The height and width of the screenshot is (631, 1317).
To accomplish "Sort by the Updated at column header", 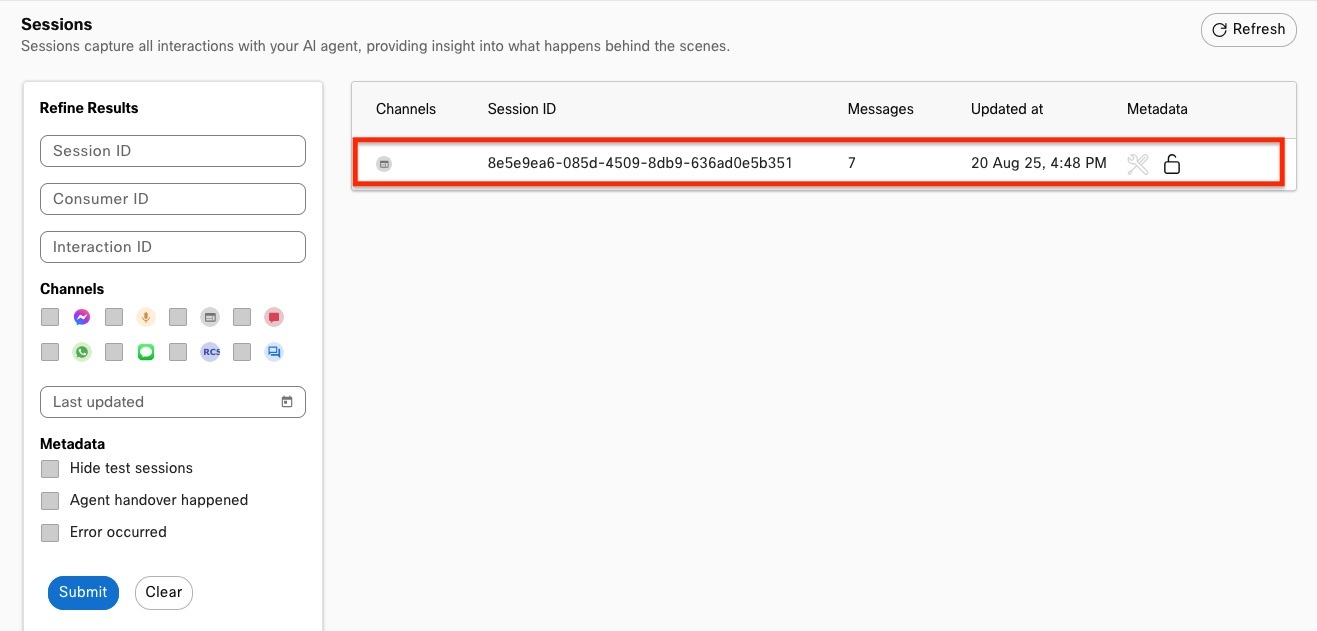I will [1006, 109].
